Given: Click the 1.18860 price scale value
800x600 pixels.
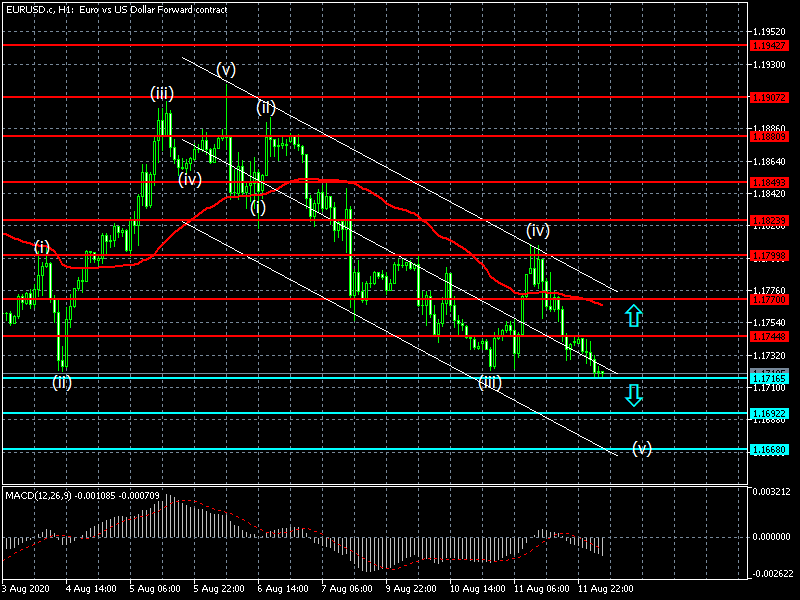Looking at the screenshot, I should click(x=769, y=129).
